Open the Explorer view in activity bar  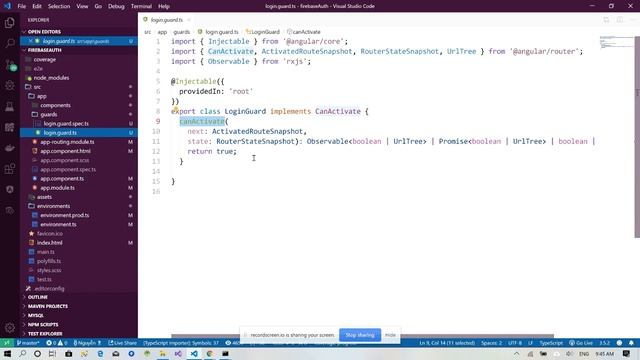(9, 23)
